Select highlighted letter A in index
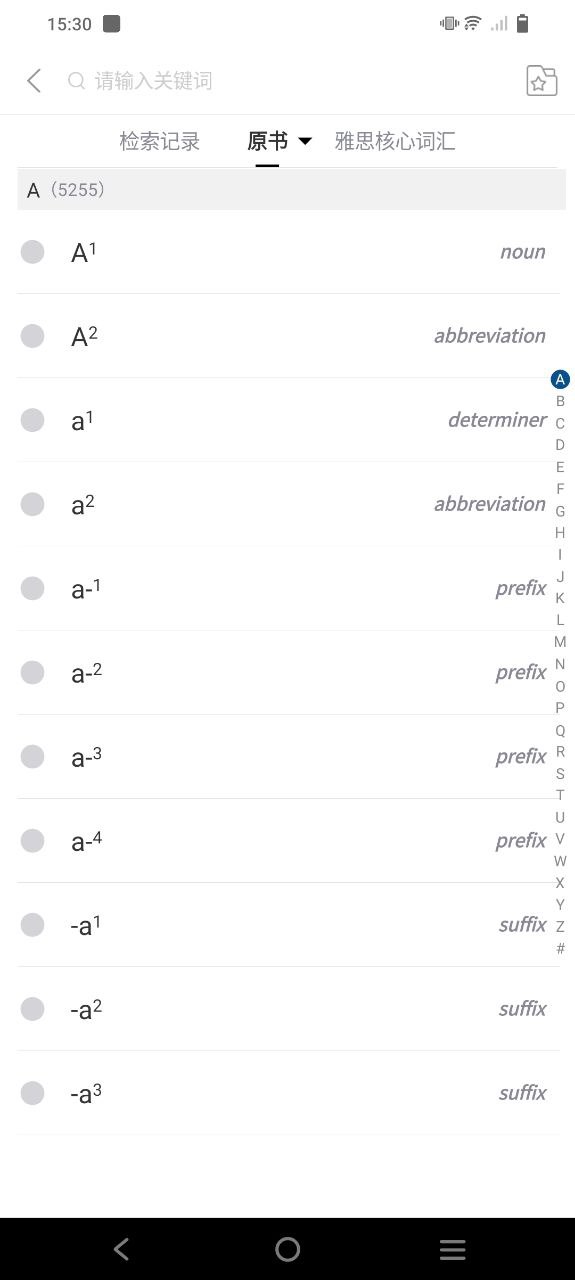The image size is (575, 1280). [560, 379]
